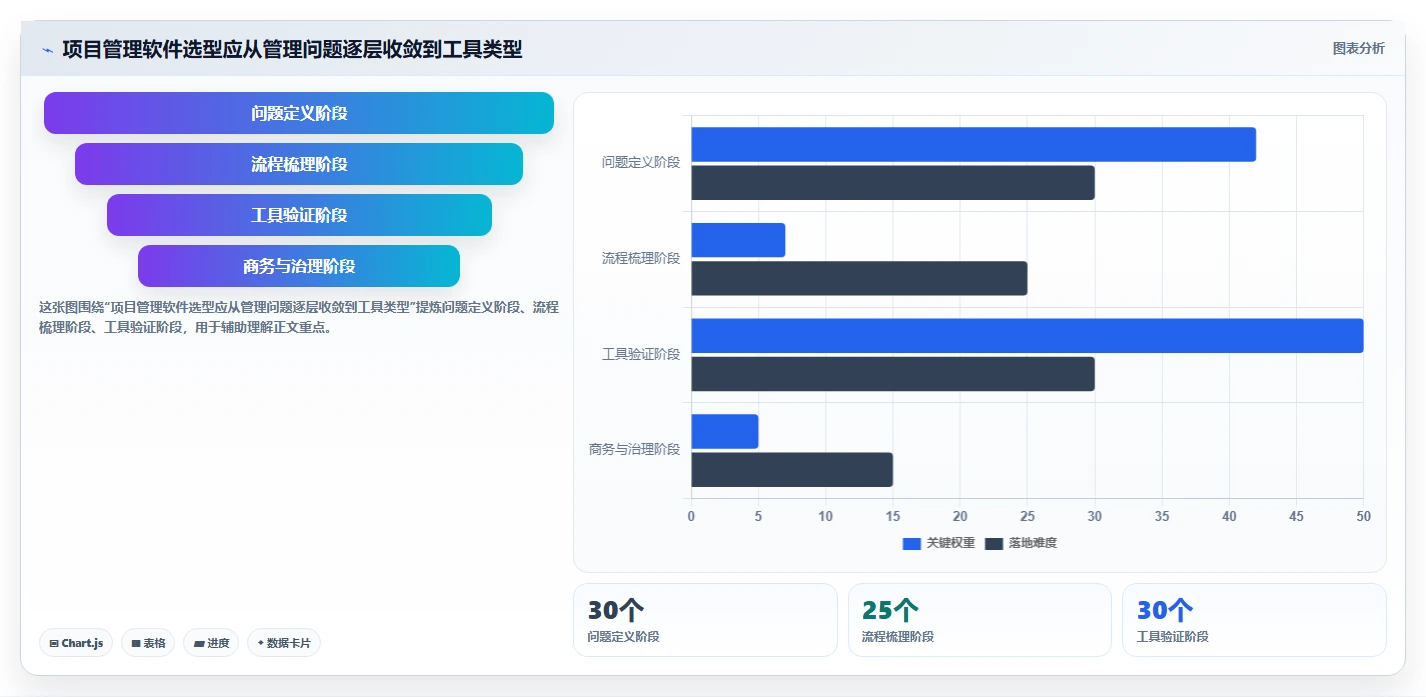
Task: Click the x-axis value 10
Action: [x=825, y=516]
